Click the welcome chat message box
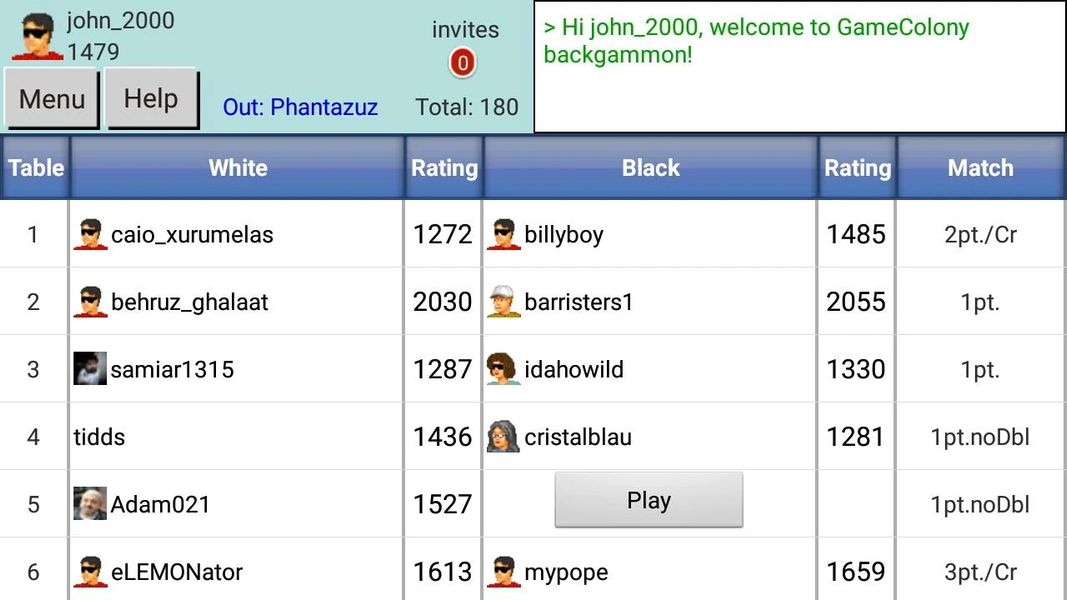Viewport: 1067px width, 600px height. click(800, 66)
